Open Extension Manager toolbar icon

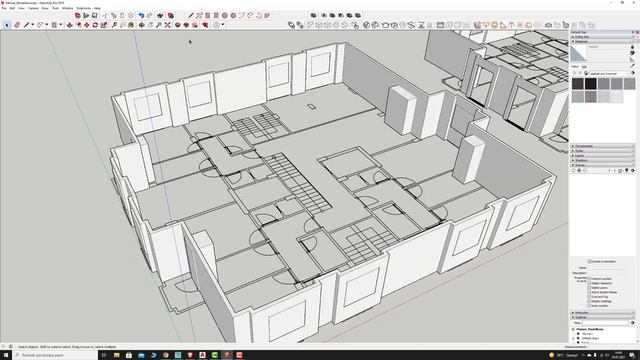205,25
